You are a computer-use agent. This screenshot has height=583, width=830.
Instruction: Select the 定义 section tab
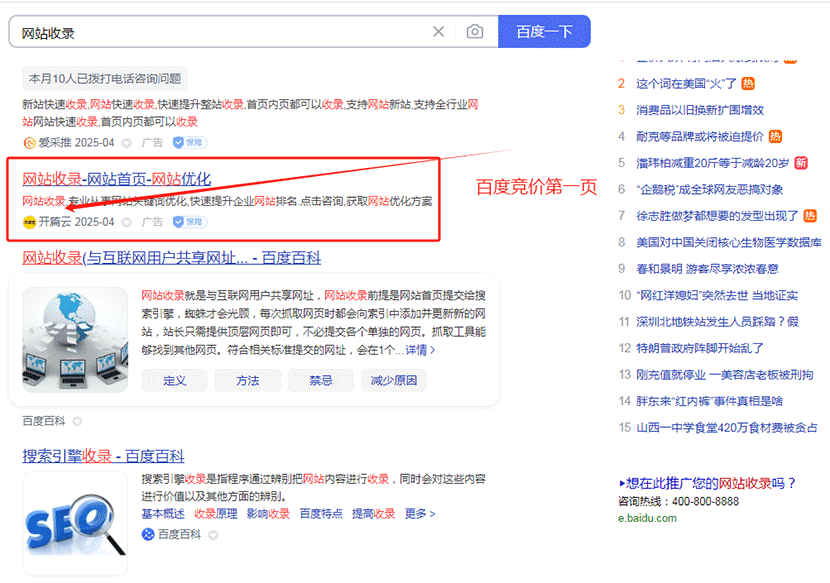point(174,381)
